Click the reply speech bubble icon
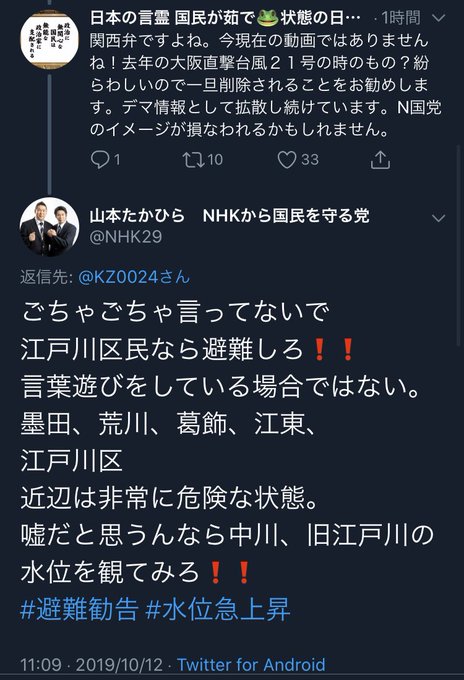This screenshot has height=680, width=464. (100, 160)
